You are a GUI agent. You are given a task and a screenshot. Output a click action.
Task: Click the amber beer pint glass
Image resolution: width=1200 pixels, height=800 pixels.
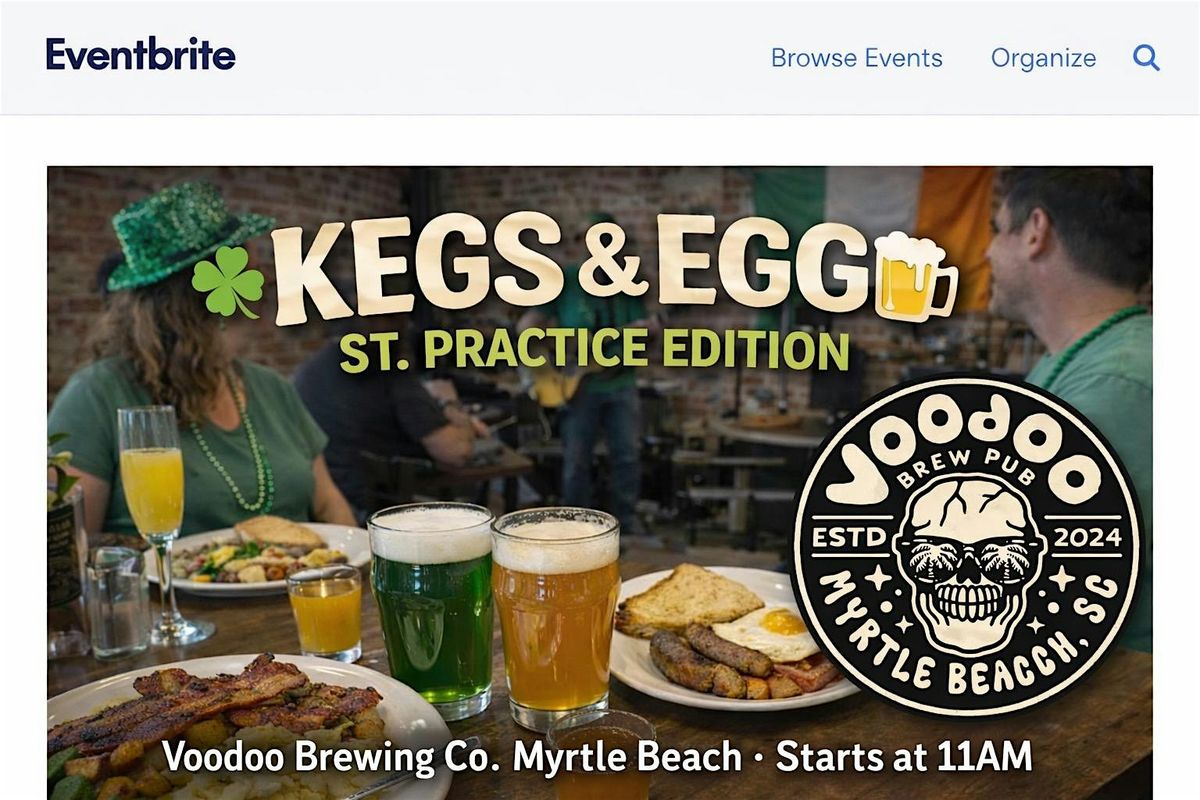(x=556, y=615)
